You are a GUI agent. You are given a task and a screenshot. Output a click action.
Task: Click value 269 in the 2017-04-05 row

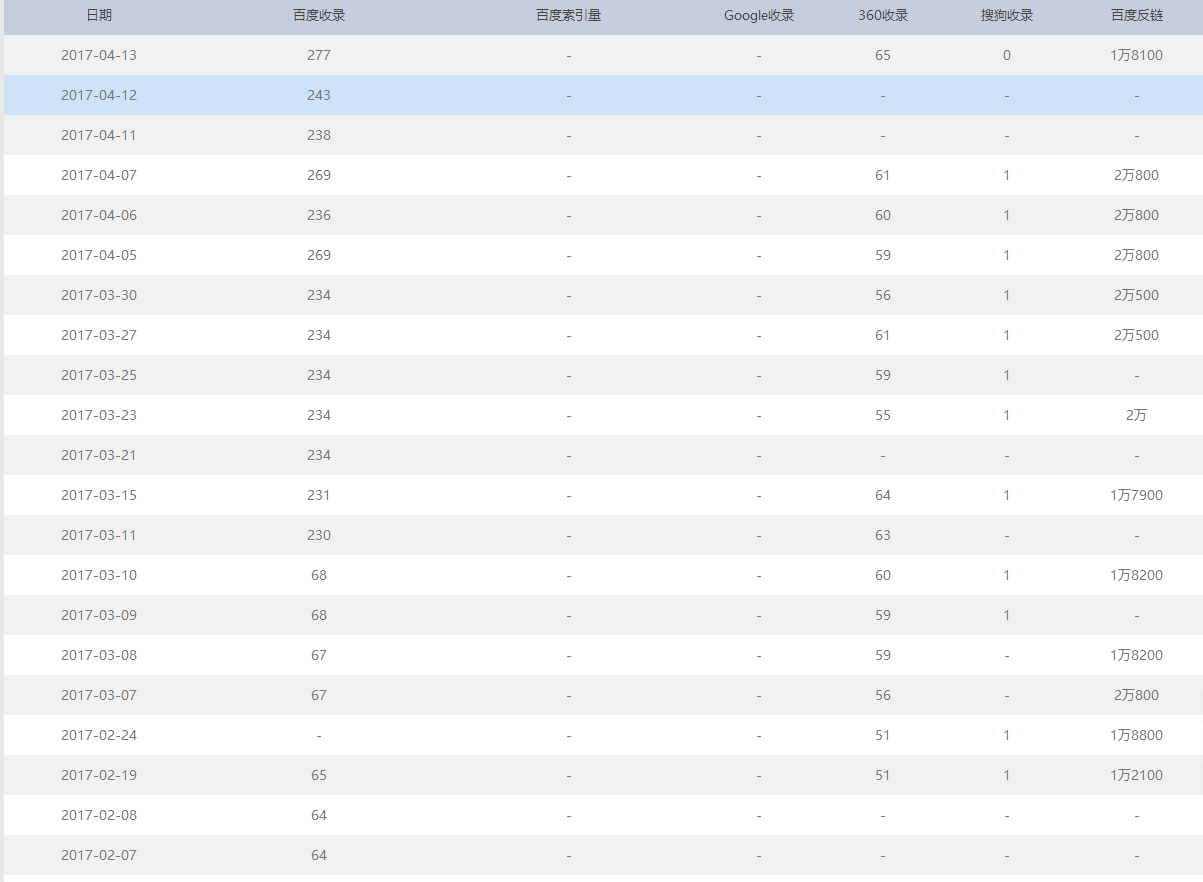click(319, 255)
